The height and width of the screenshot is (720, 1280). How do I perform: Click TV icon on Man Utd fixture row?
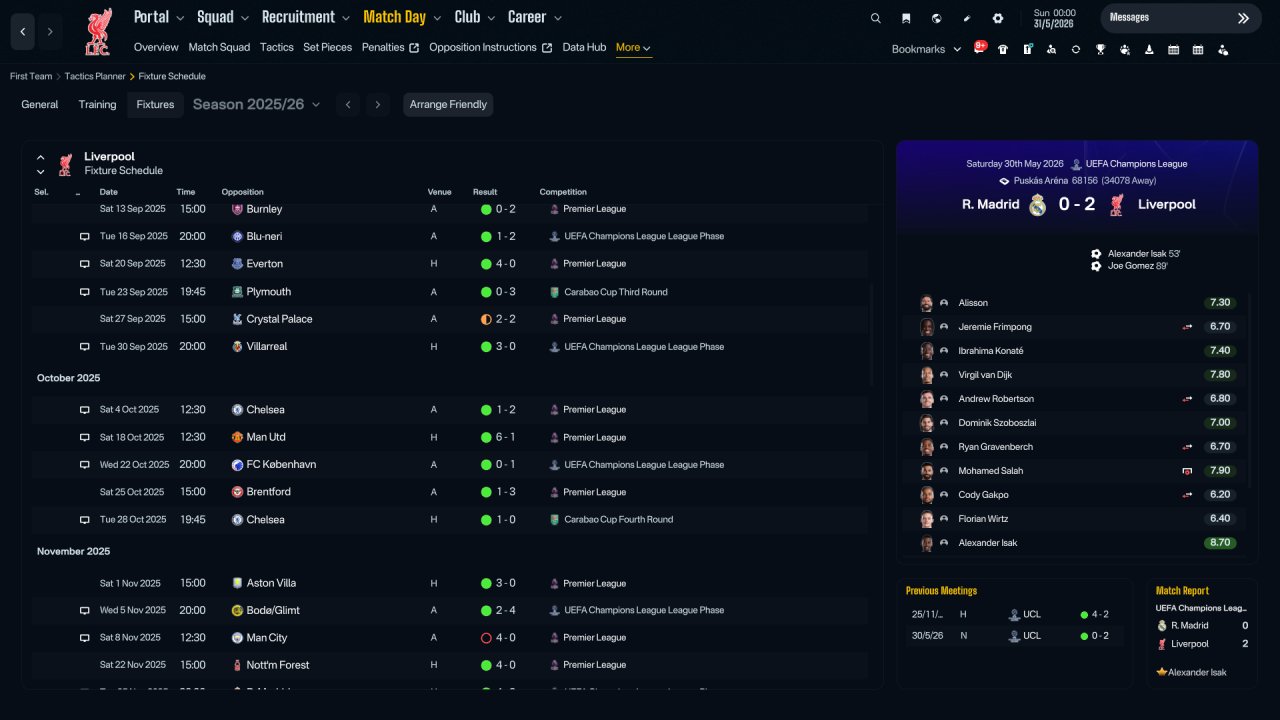tap(85, 437)
